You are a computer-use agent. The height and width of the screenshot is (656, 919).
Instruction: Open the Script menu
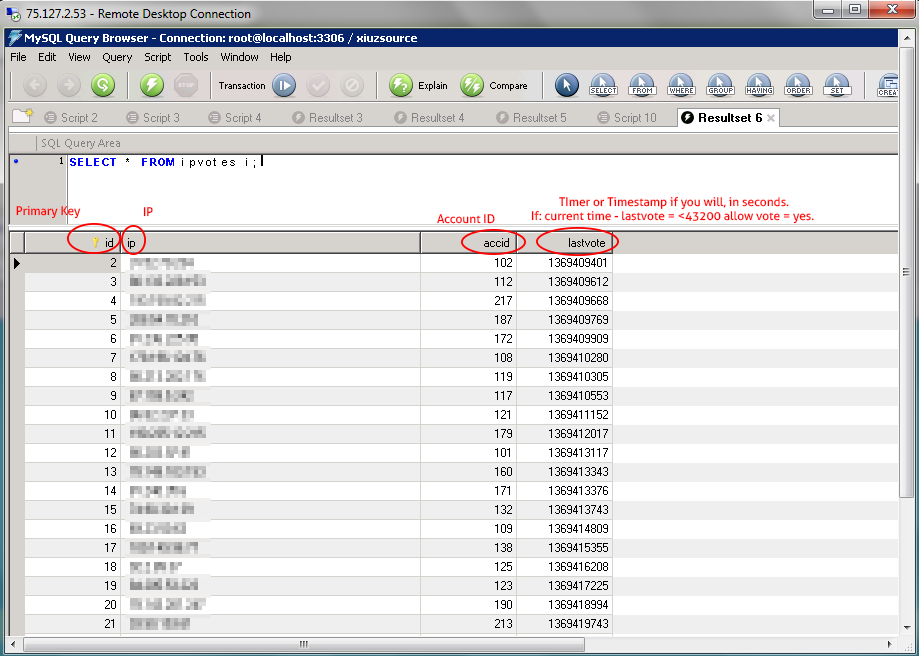click(x=158, y=57)
